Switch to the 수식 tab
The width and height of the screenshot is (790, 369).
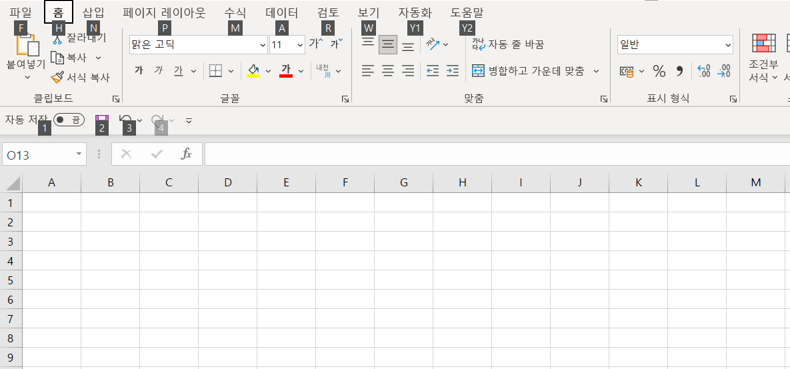pyautogui.click(x=235, y=13)
